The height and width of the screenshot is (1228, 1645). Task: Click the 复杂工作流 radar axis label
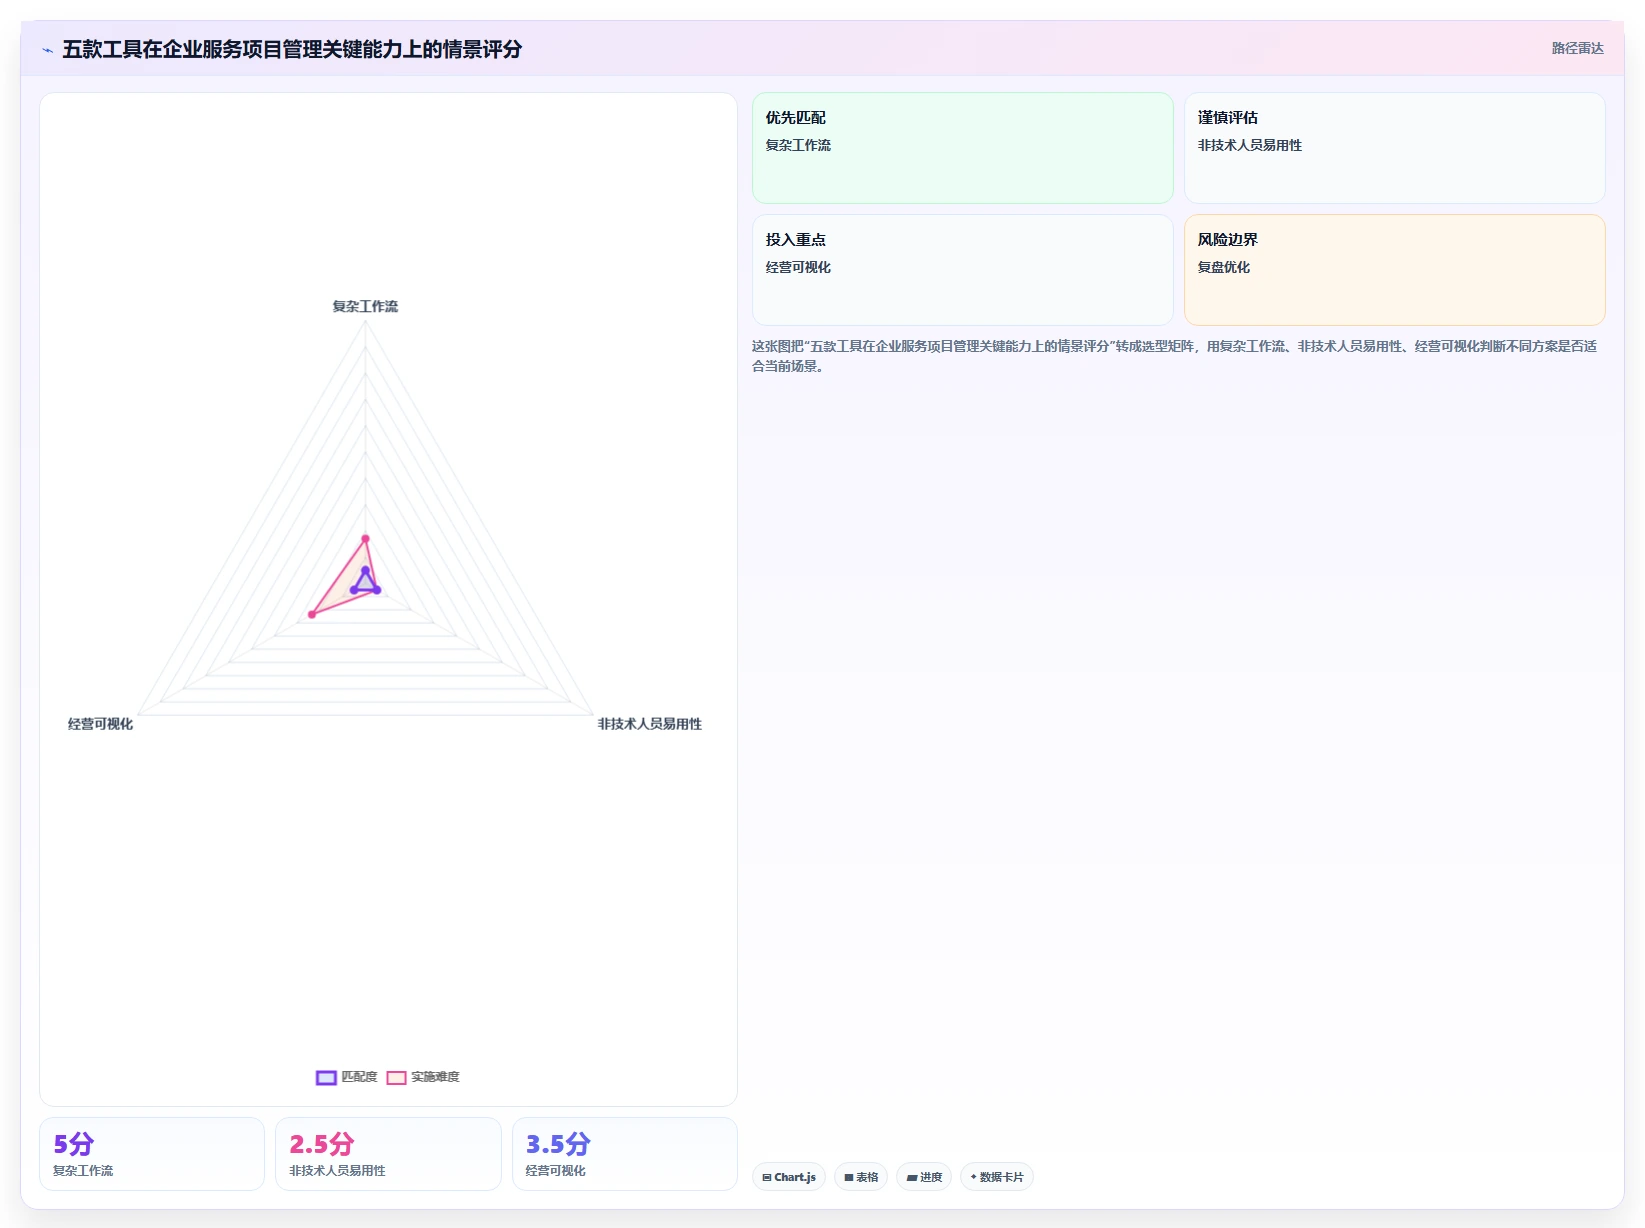(365, 306)
